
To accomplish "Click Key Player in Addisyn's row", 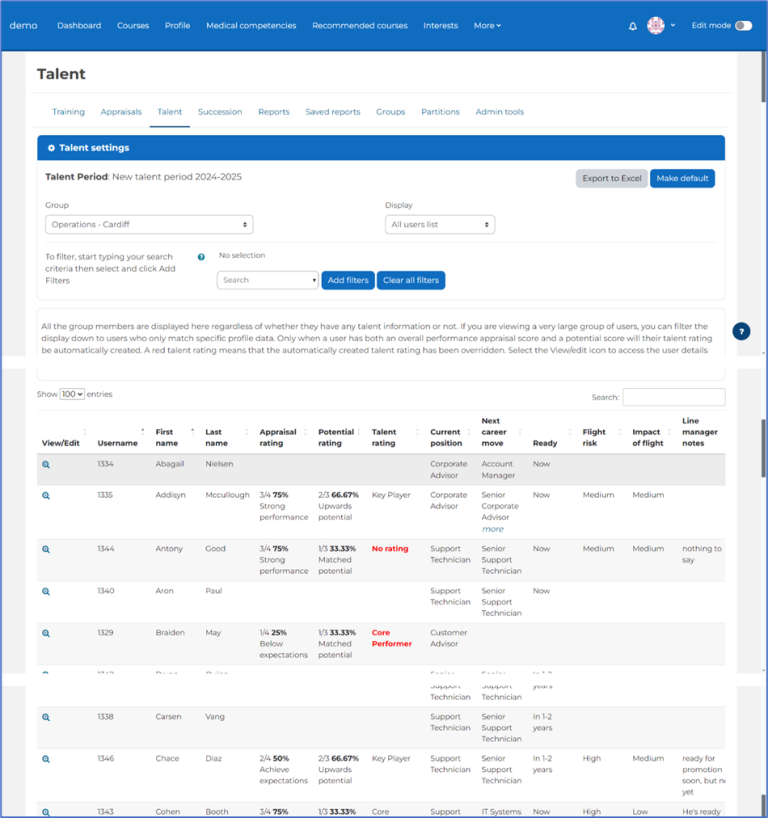I will click(391, 495).
